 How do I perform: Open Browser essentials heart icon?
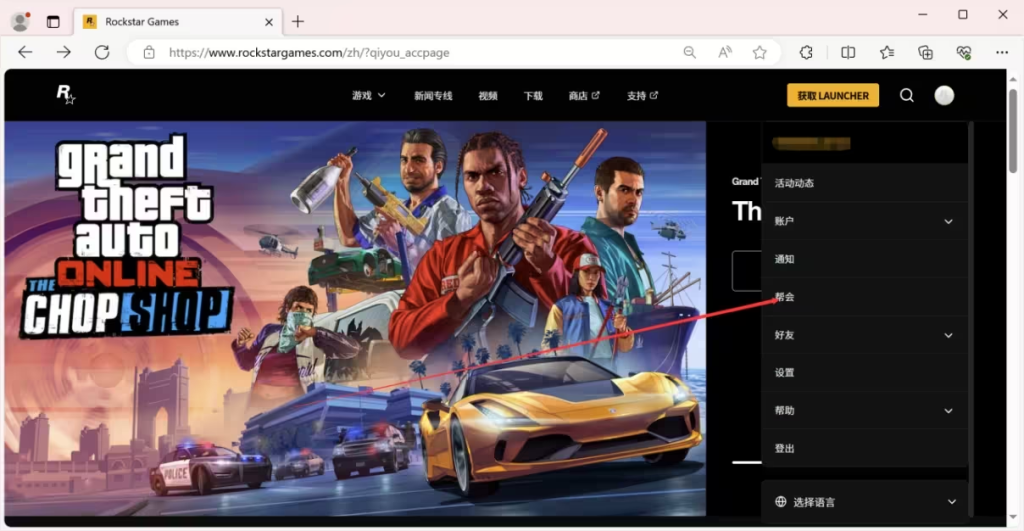pos(963,52)
